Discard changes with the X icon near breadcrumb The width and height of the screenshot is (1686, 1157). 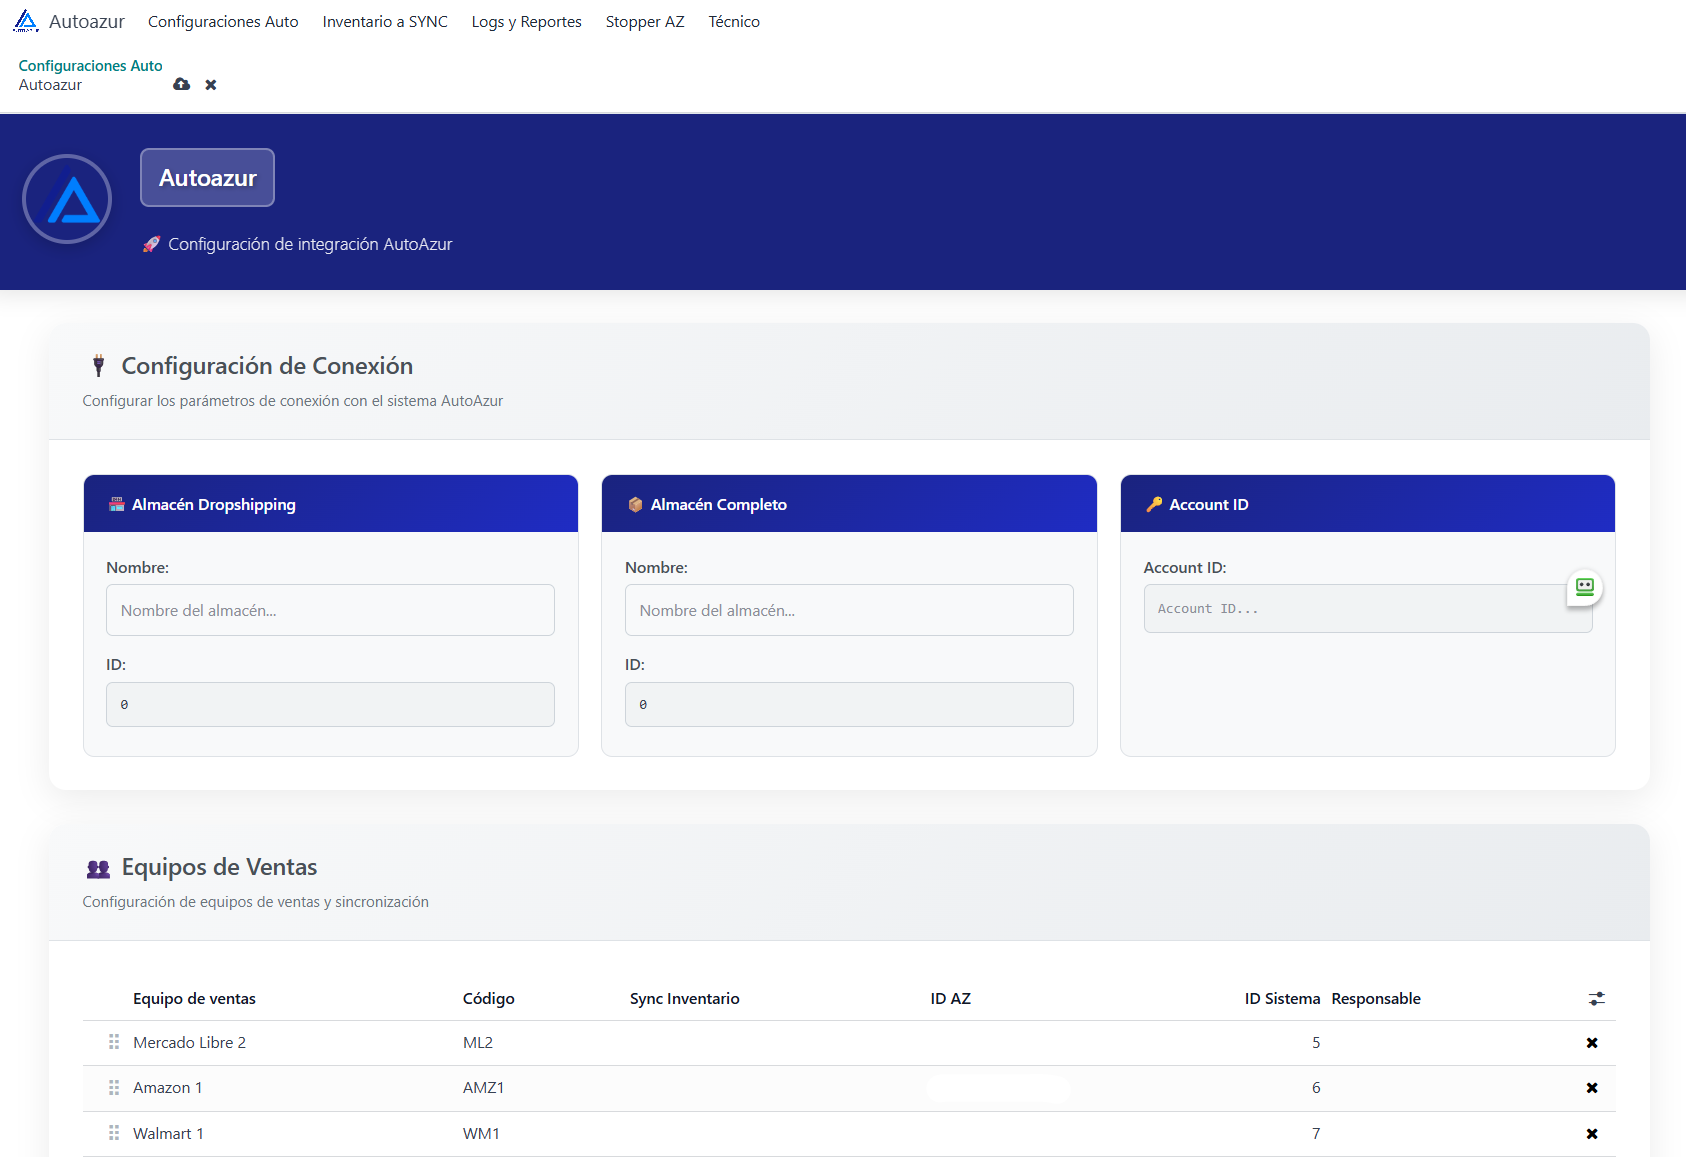coord(210,85)
